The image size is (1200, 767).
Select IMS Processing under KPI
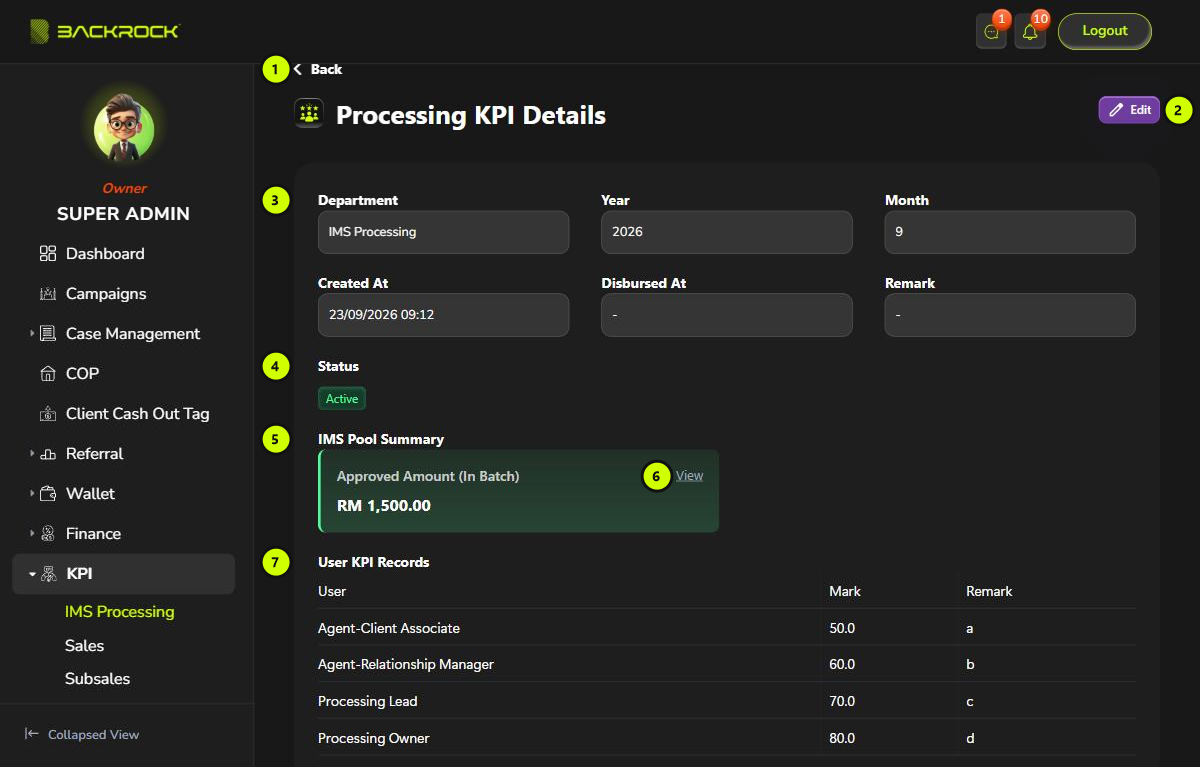[120, 612]
